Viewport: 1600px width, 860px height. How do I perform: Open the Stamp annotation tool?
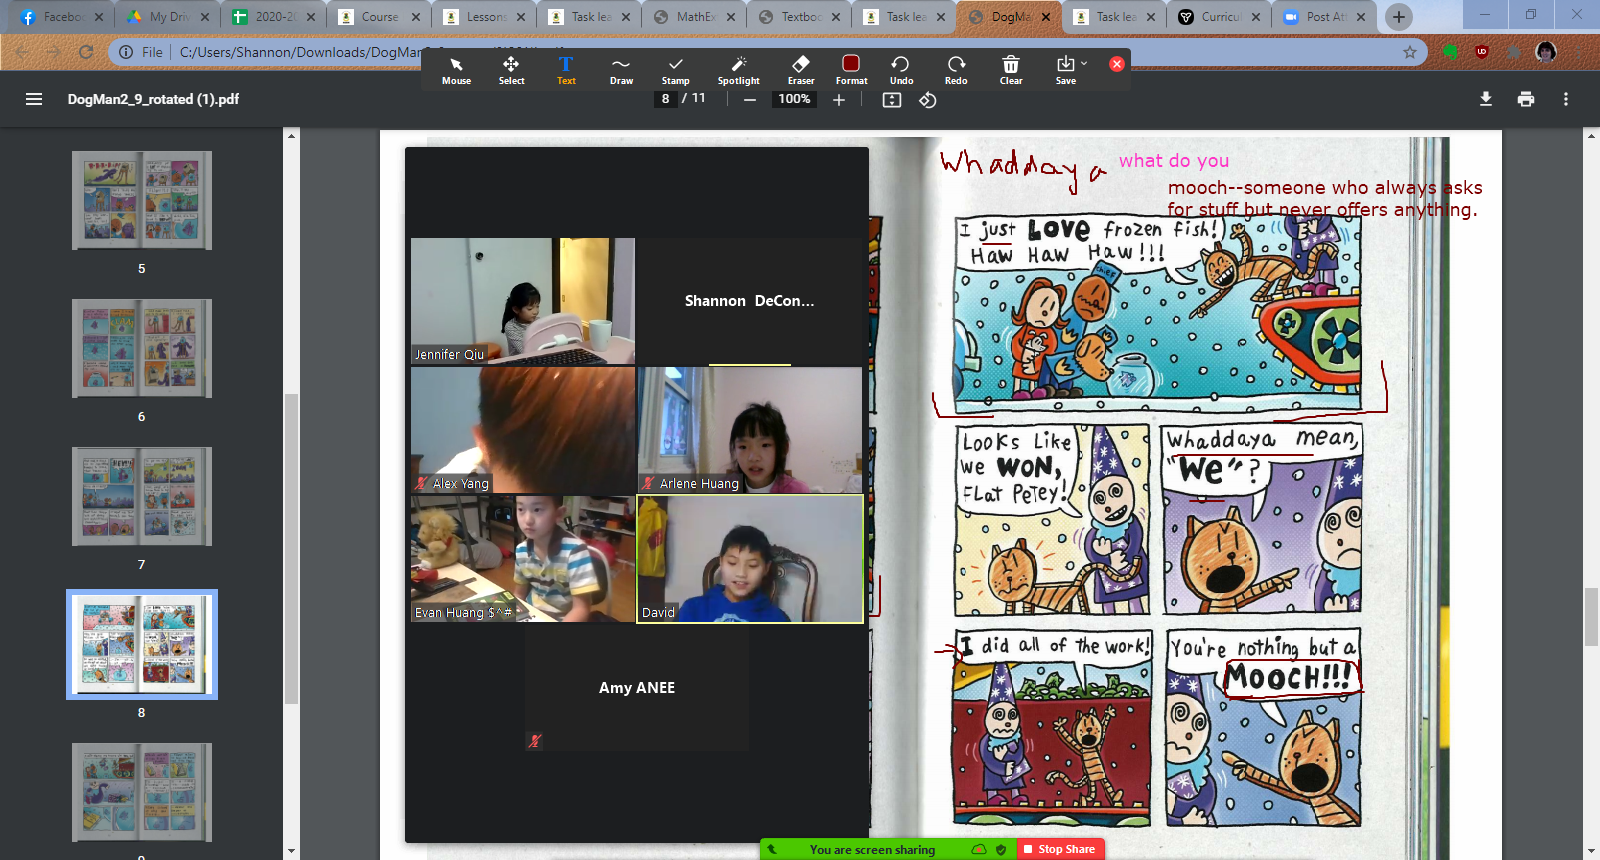point(676,70)
